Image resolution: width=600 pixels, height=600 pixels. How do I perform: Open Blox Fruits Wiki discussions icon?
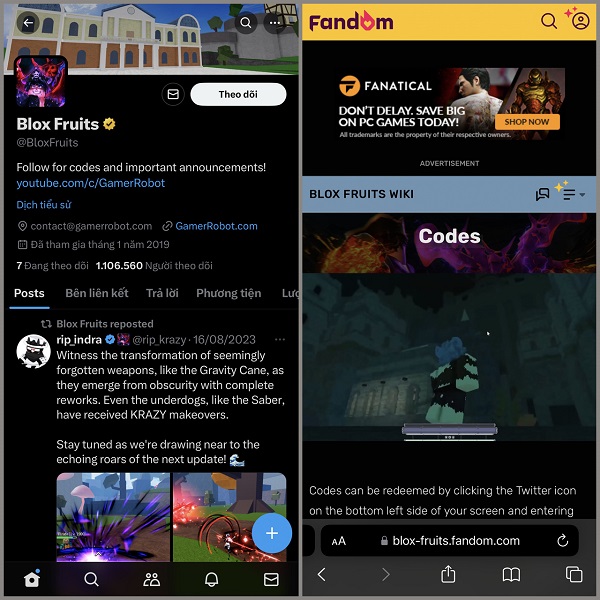542,194
